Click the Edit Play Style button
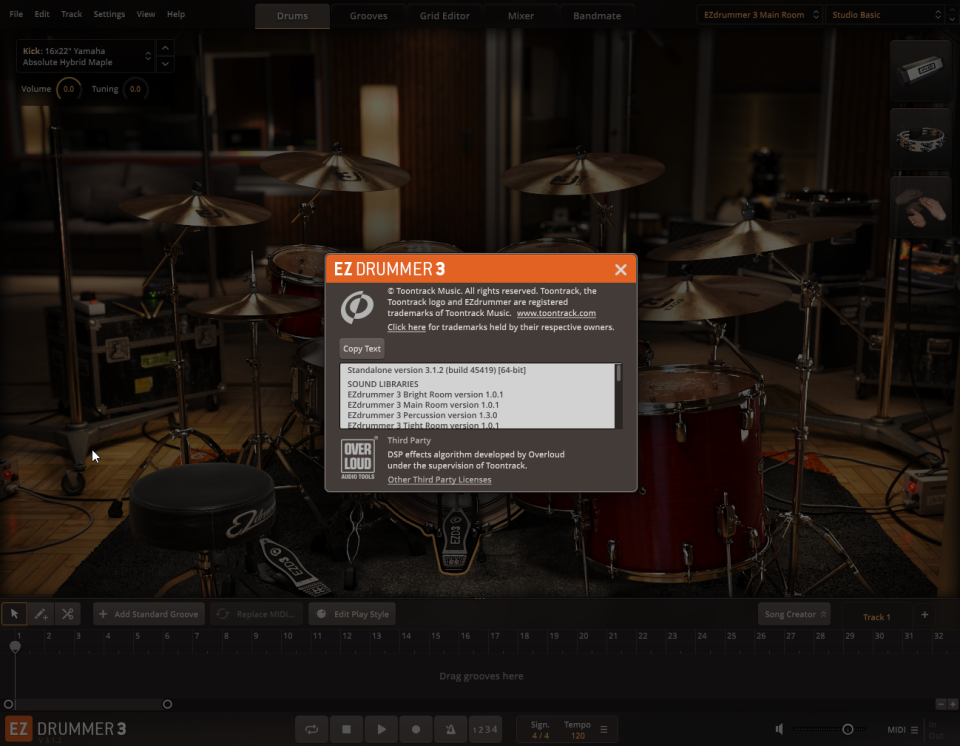This screenshot has width=960, height=746. [352, 614]
